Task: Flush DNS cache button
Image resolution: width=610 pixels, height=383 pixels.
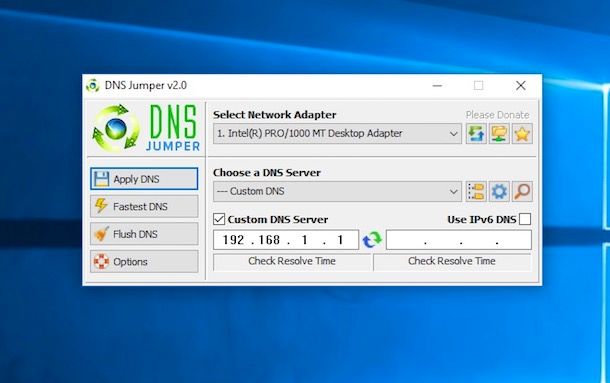Action: pos(144,234)
